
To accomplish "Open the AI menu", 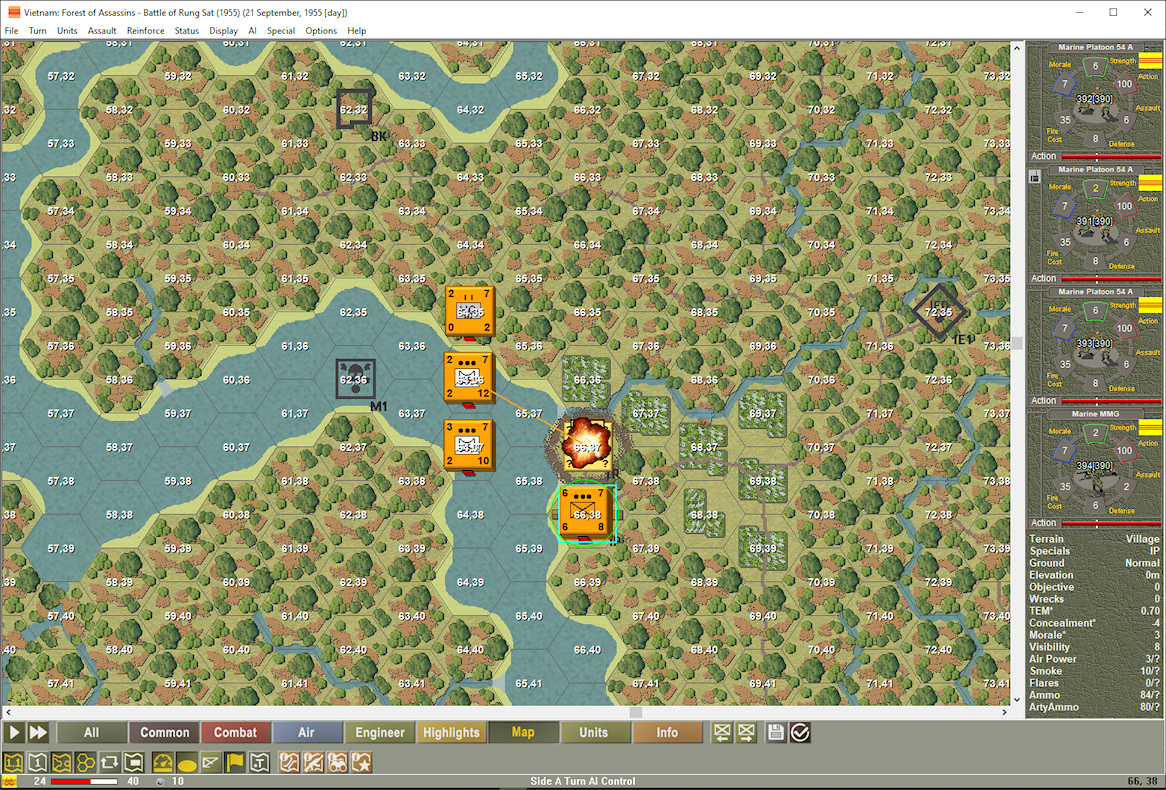I will pyautogui.click(x=252, y=30).
